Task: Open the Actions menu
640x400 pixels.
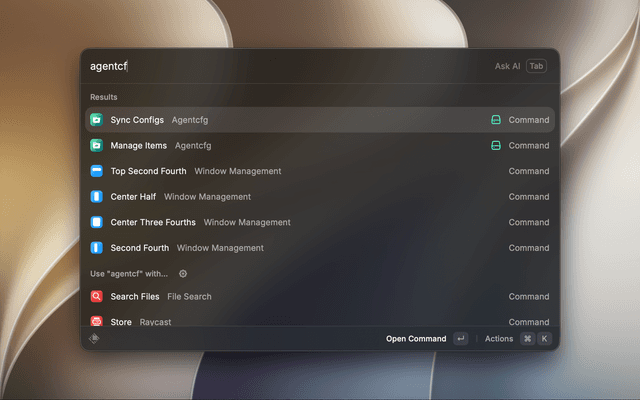Action: pyautogui.click(x=499, y=338)
